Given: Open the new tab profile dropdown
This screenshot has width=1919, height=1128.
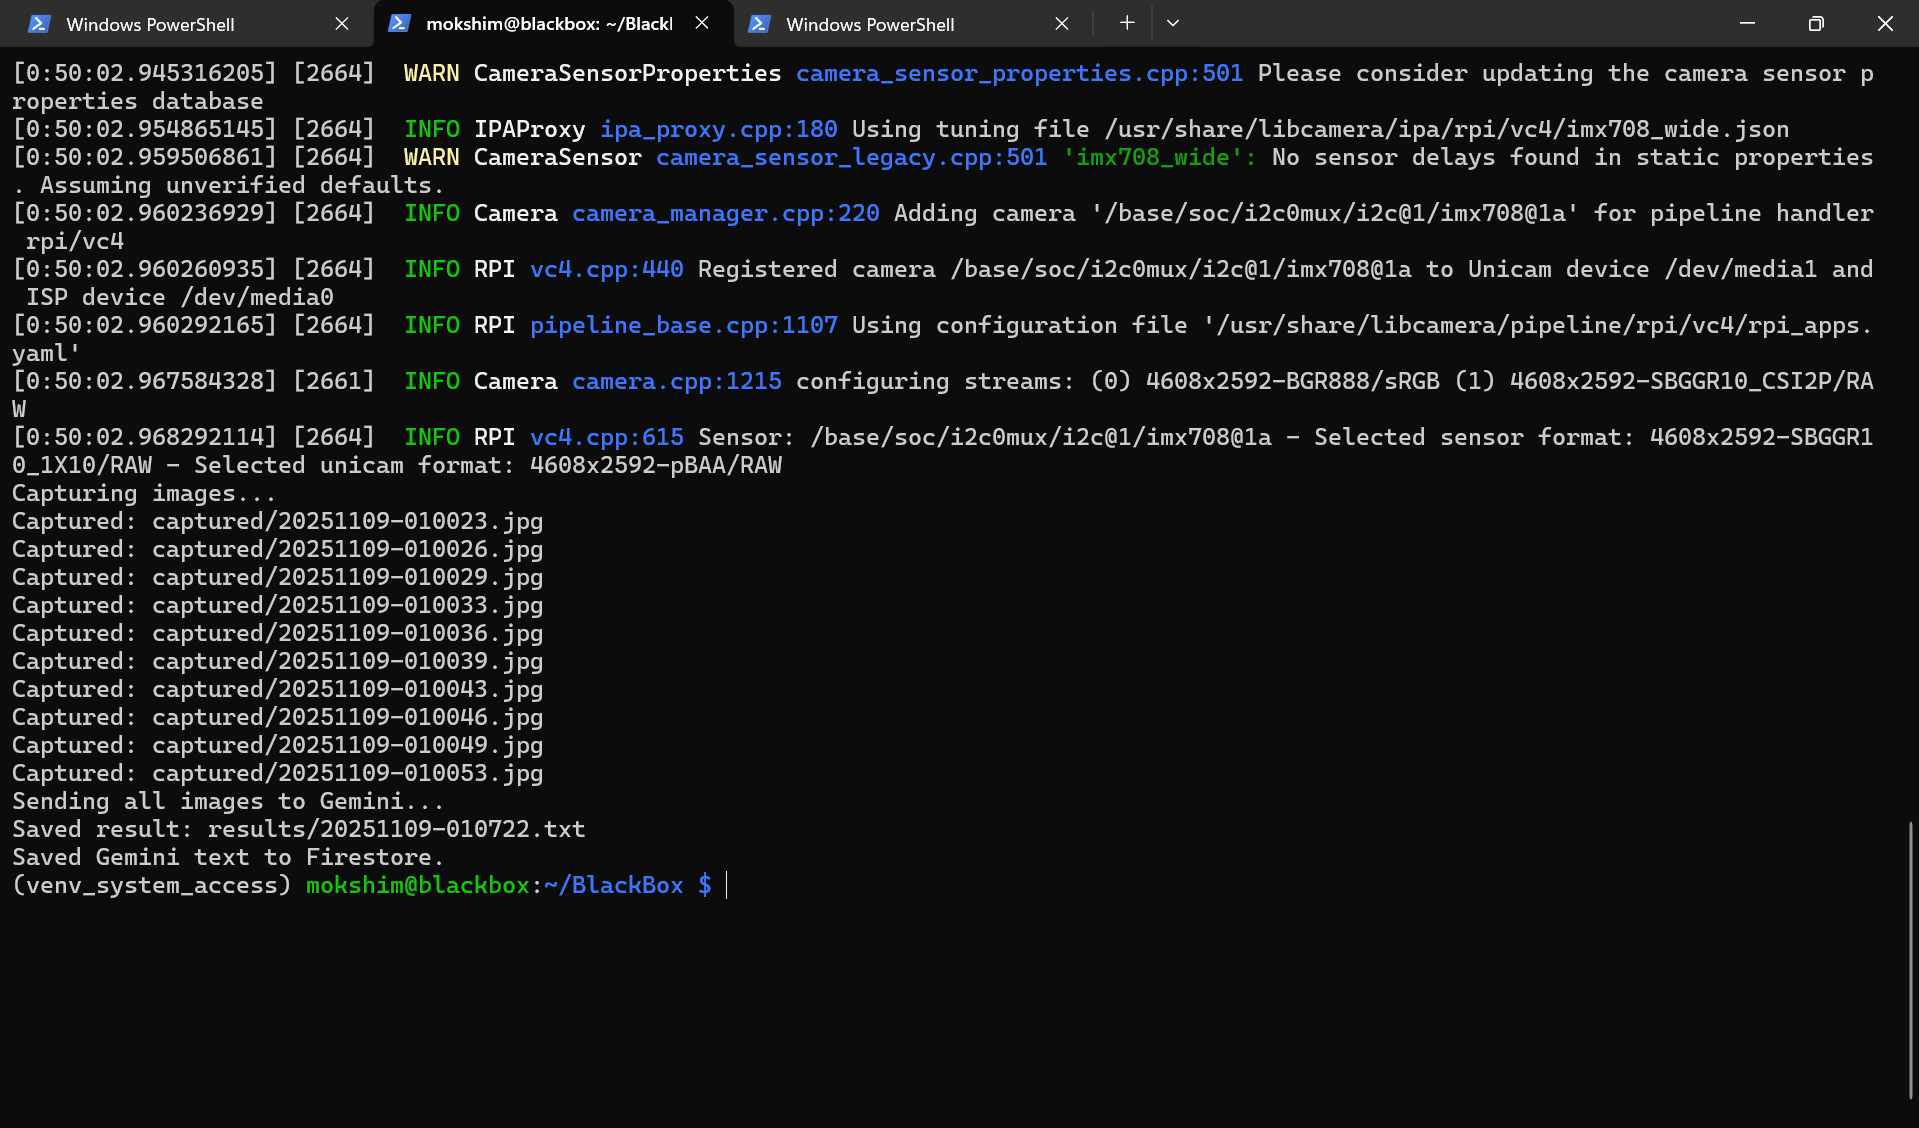Looking at the screenshot, I should (x=1173, y=23).
